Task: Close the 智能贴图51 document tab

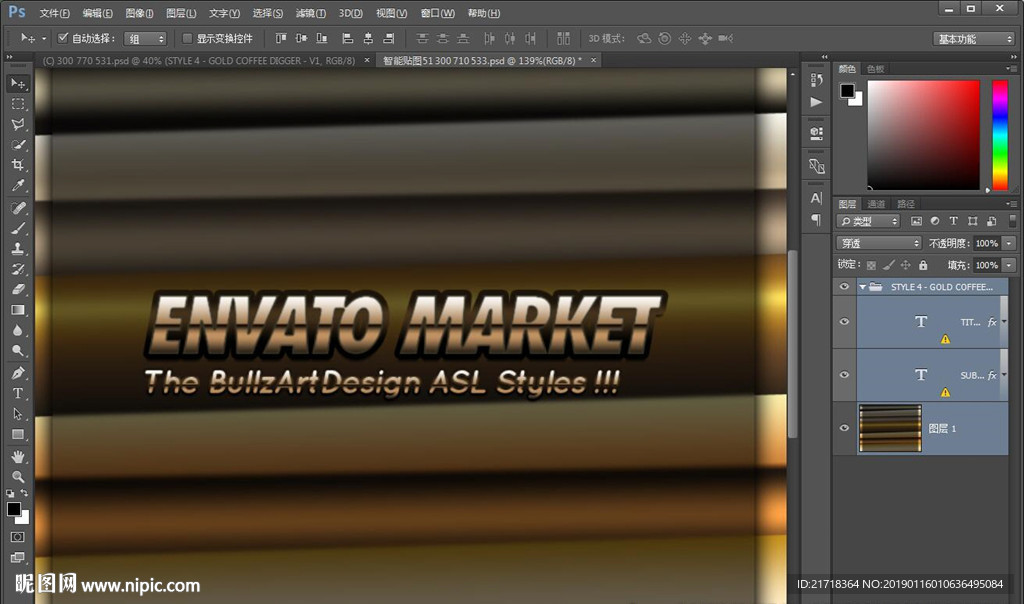Action: (594, 60)
